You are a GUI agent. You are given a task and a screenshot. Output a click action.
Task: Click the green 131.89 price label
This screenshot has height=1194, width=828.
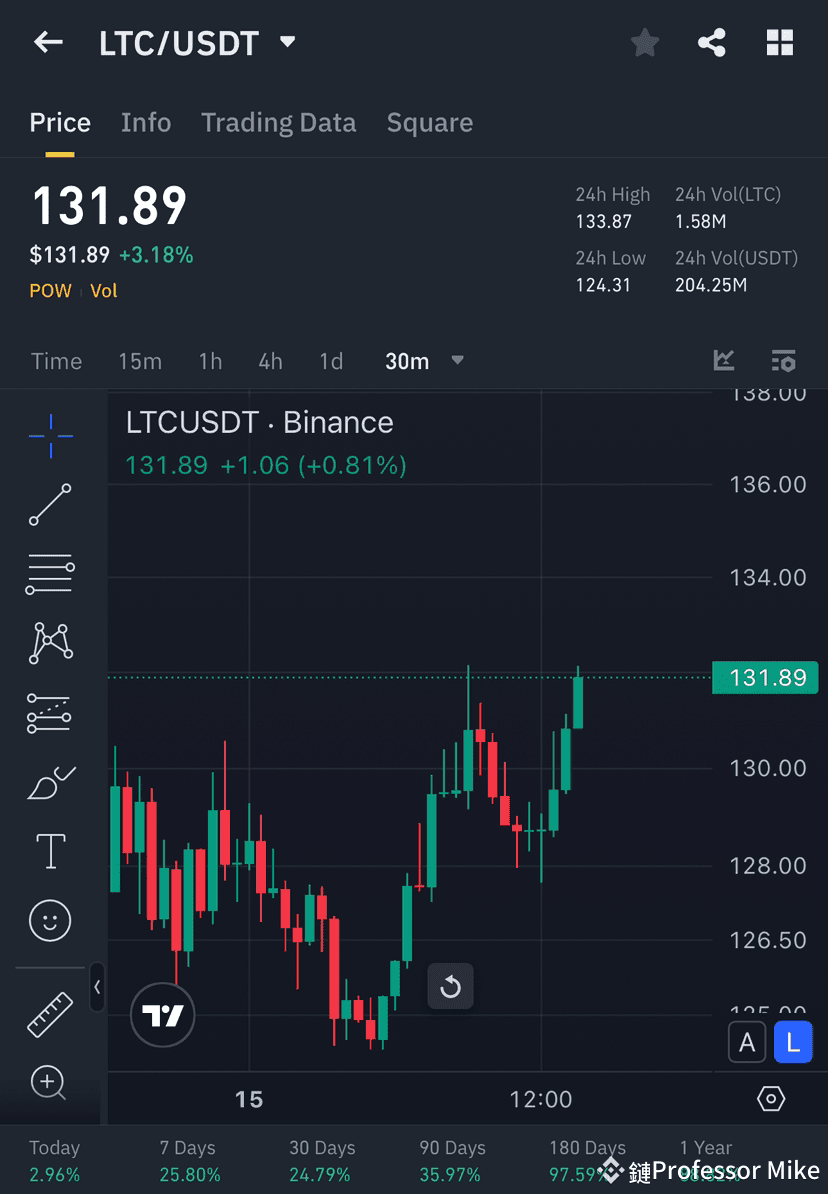tap(765, 678)
